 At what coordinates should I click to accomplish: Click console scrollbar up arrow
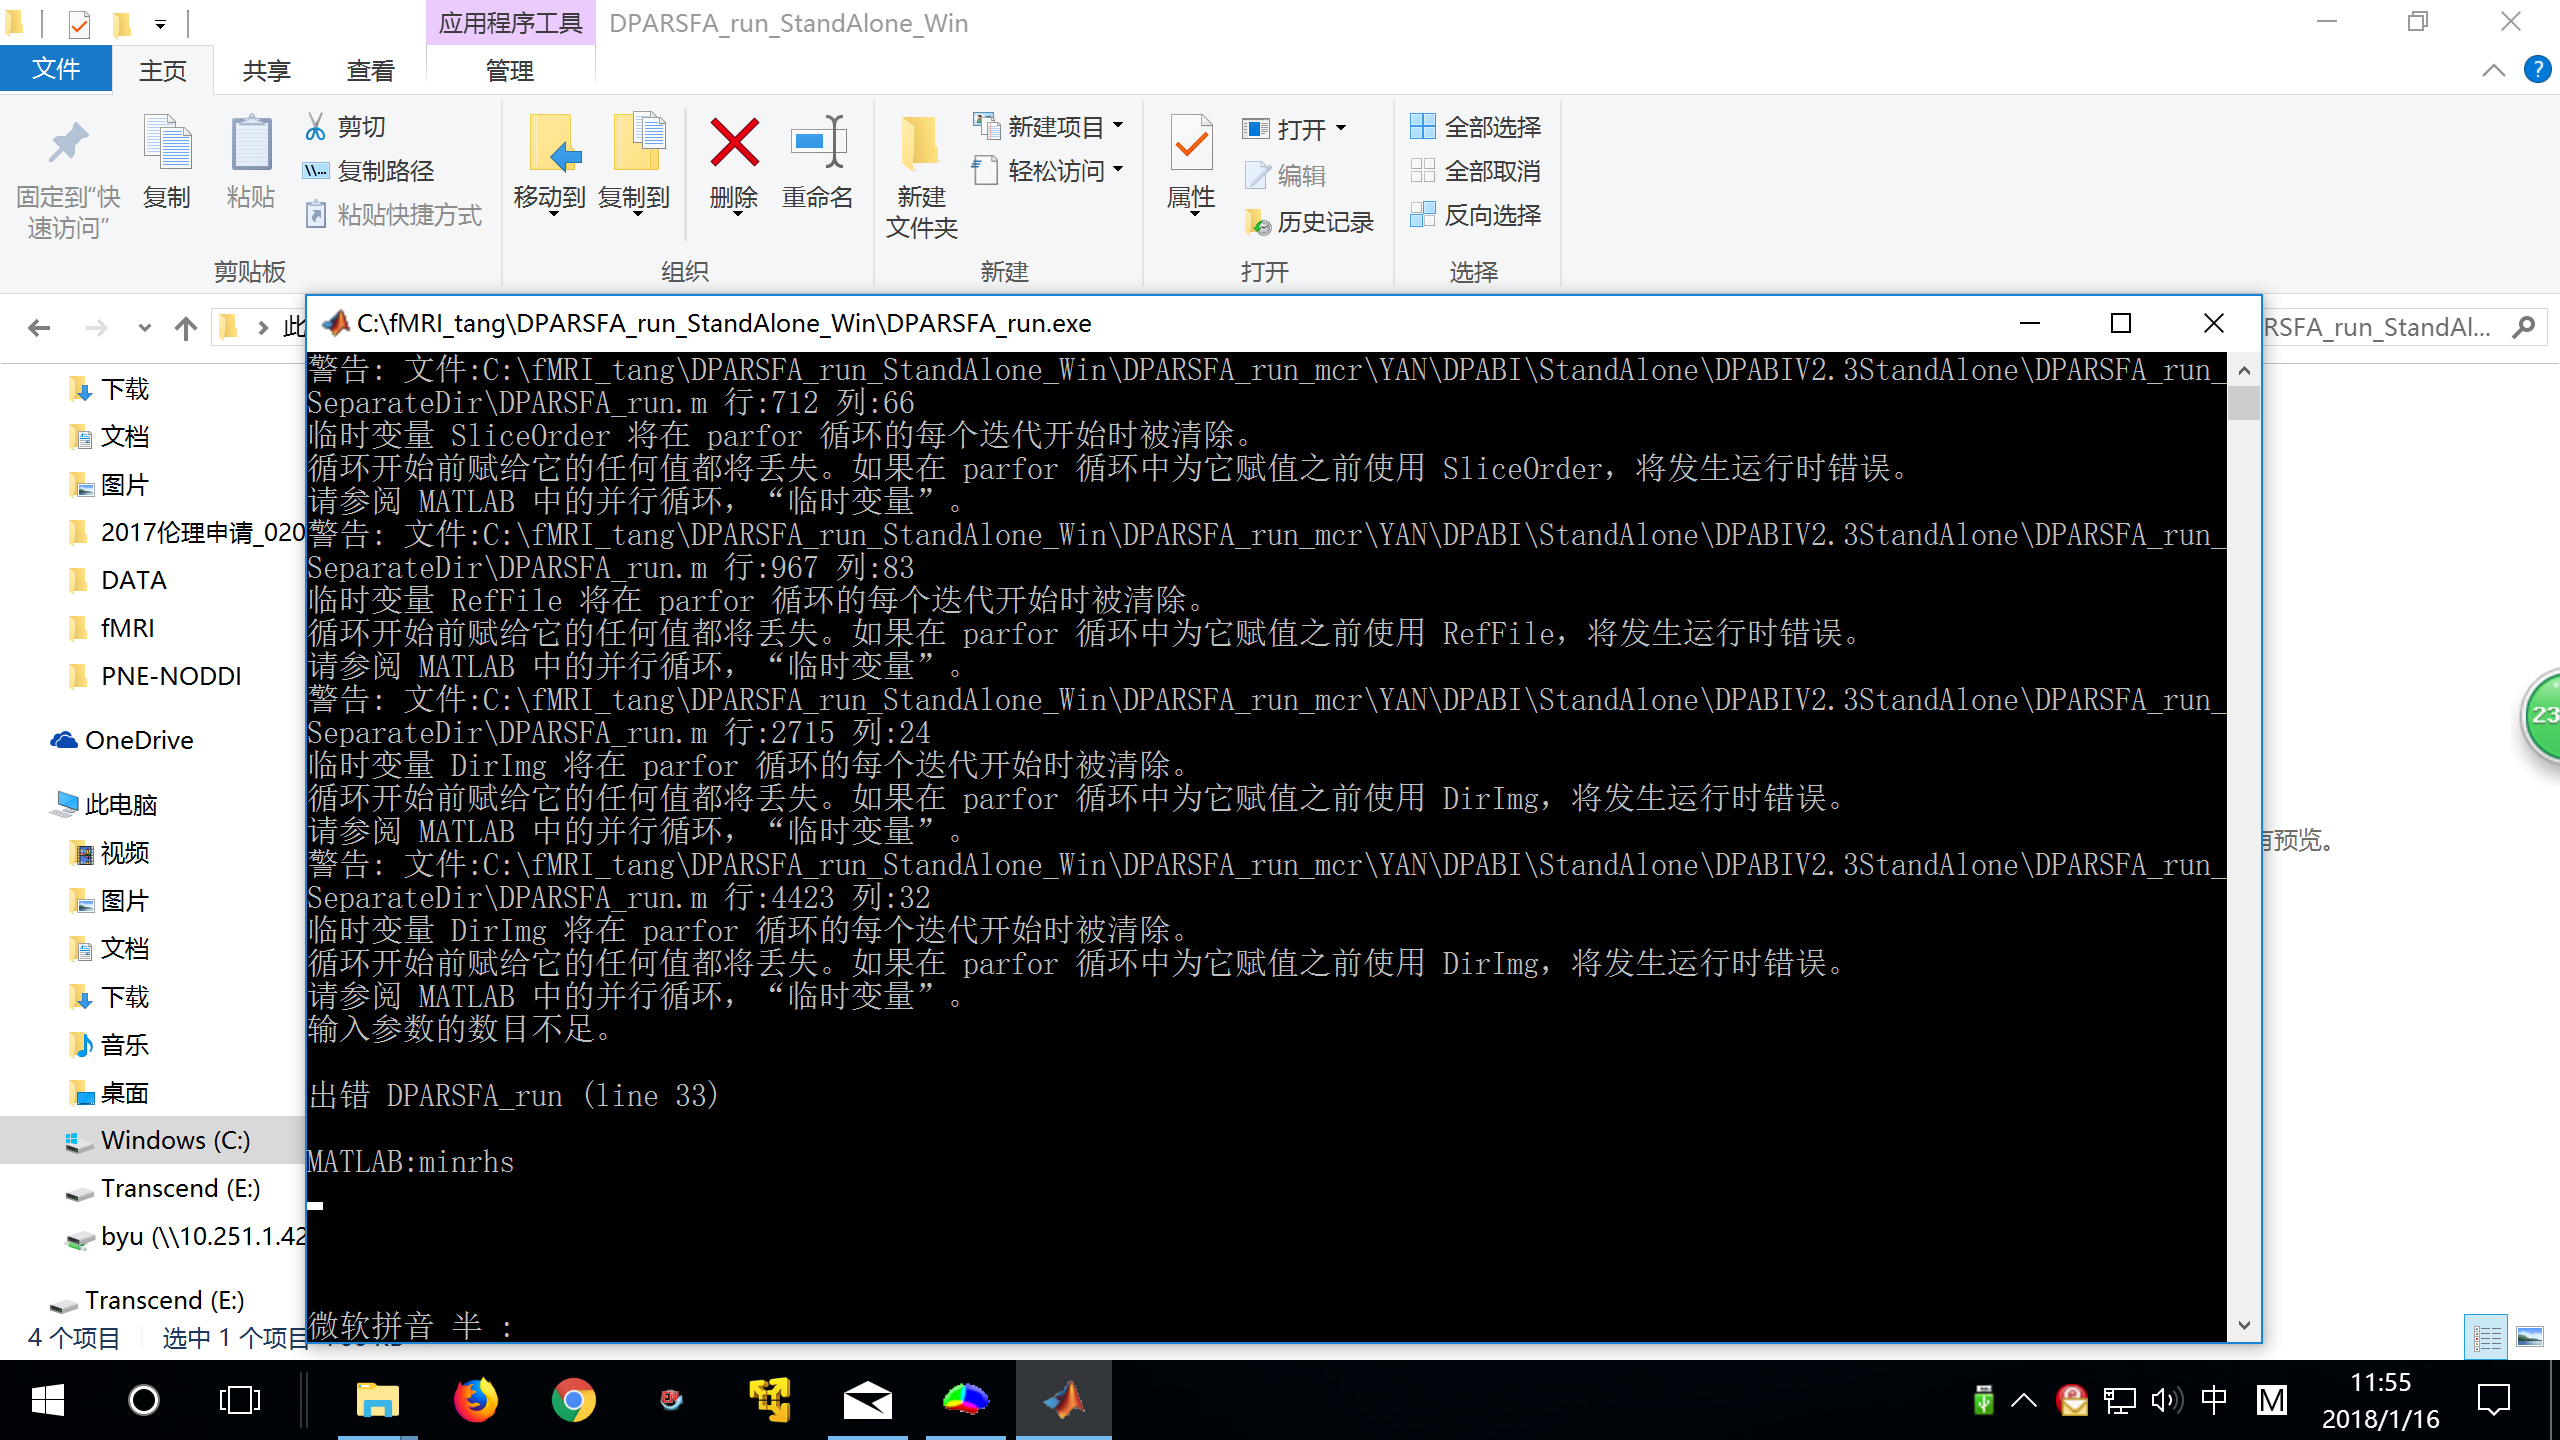click(2244, 370)
